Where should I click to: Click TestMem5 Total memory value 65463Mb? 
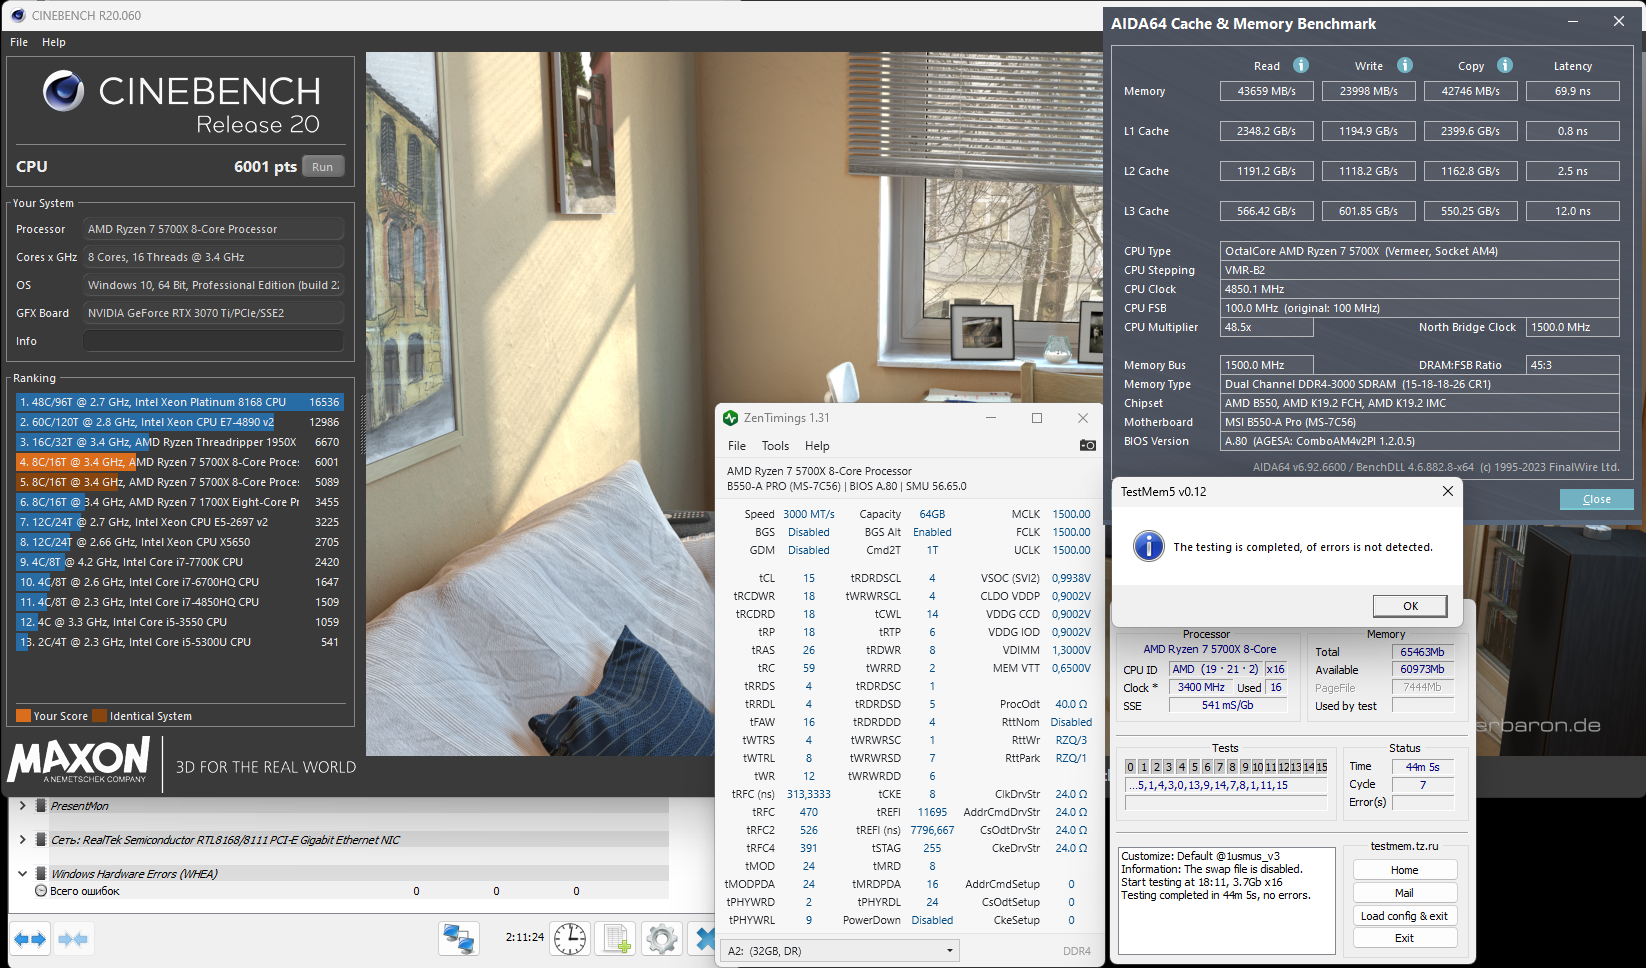tap(1422, 652)
